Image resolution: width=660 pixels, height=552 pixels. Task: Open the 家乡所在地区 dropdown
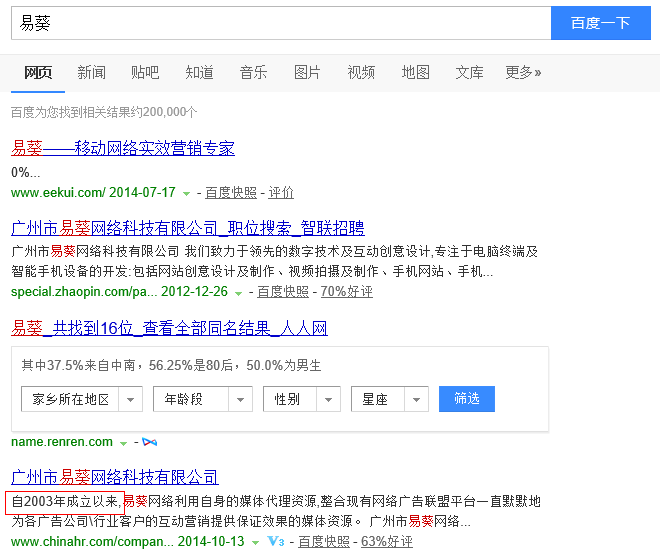pyautogui.click(x=82, y=399)
